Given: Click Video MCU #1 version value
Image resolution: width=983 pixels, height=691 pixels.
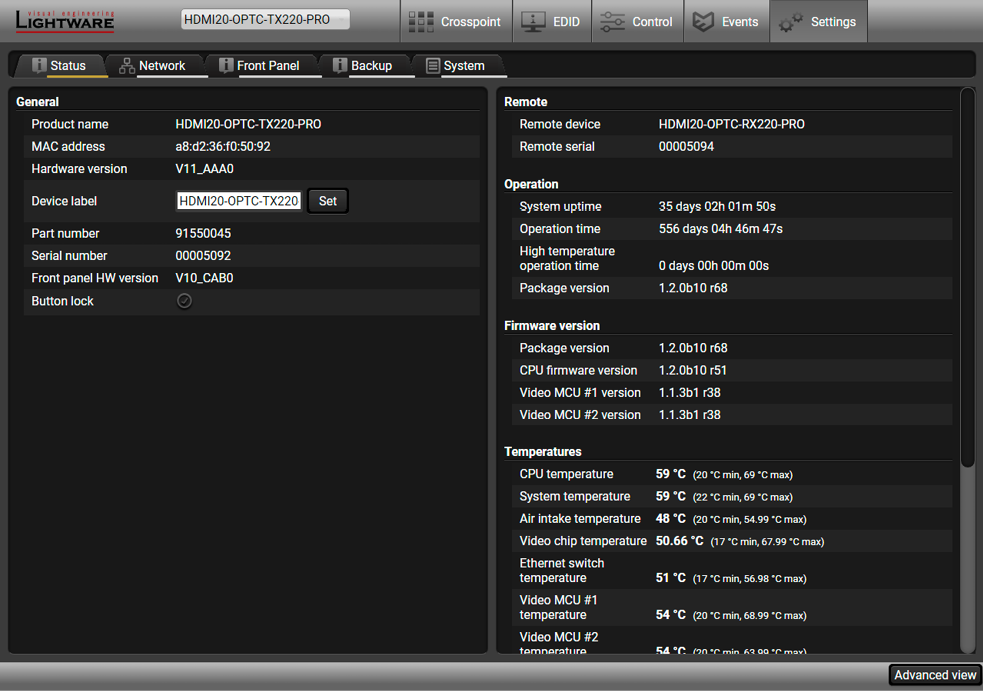Looking at the screenshot, I should (689, 393).
